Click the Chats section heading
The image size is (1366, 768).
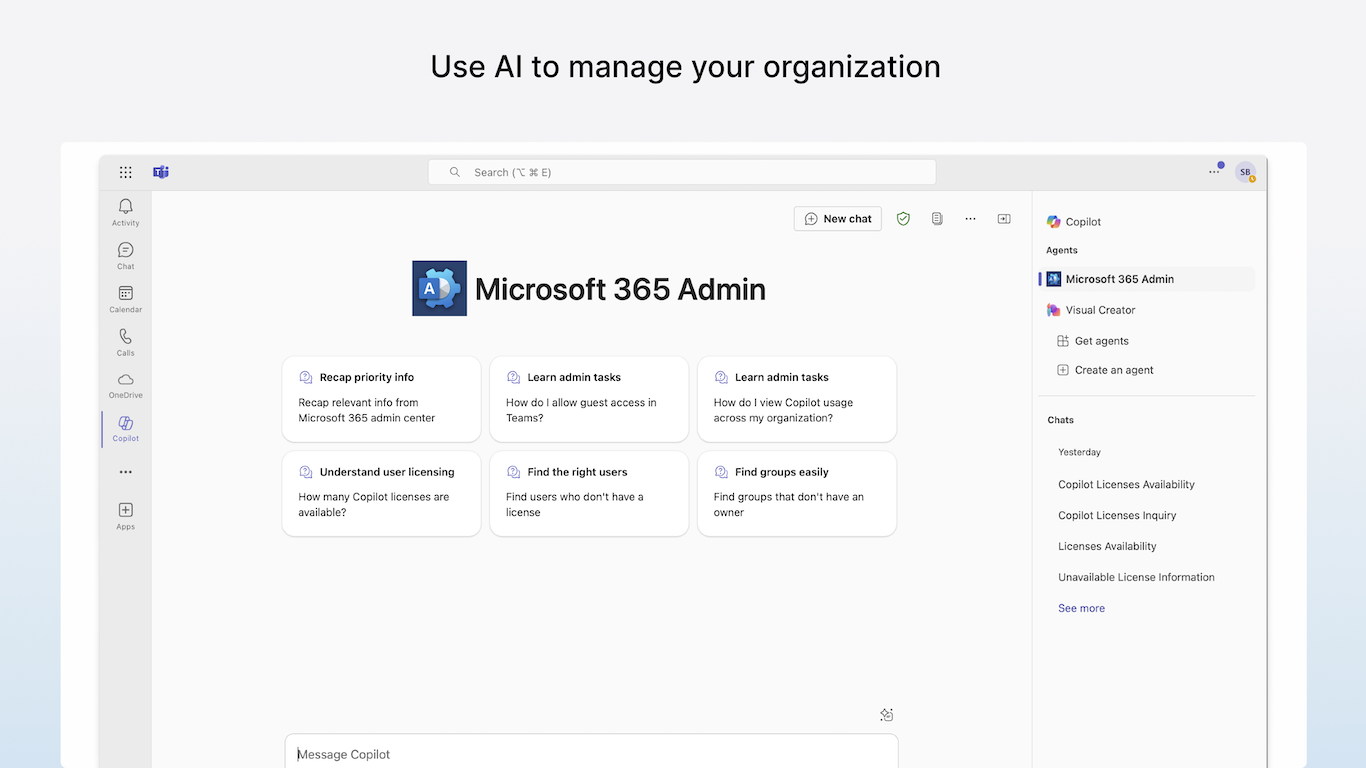click(x=1060, y=420)
